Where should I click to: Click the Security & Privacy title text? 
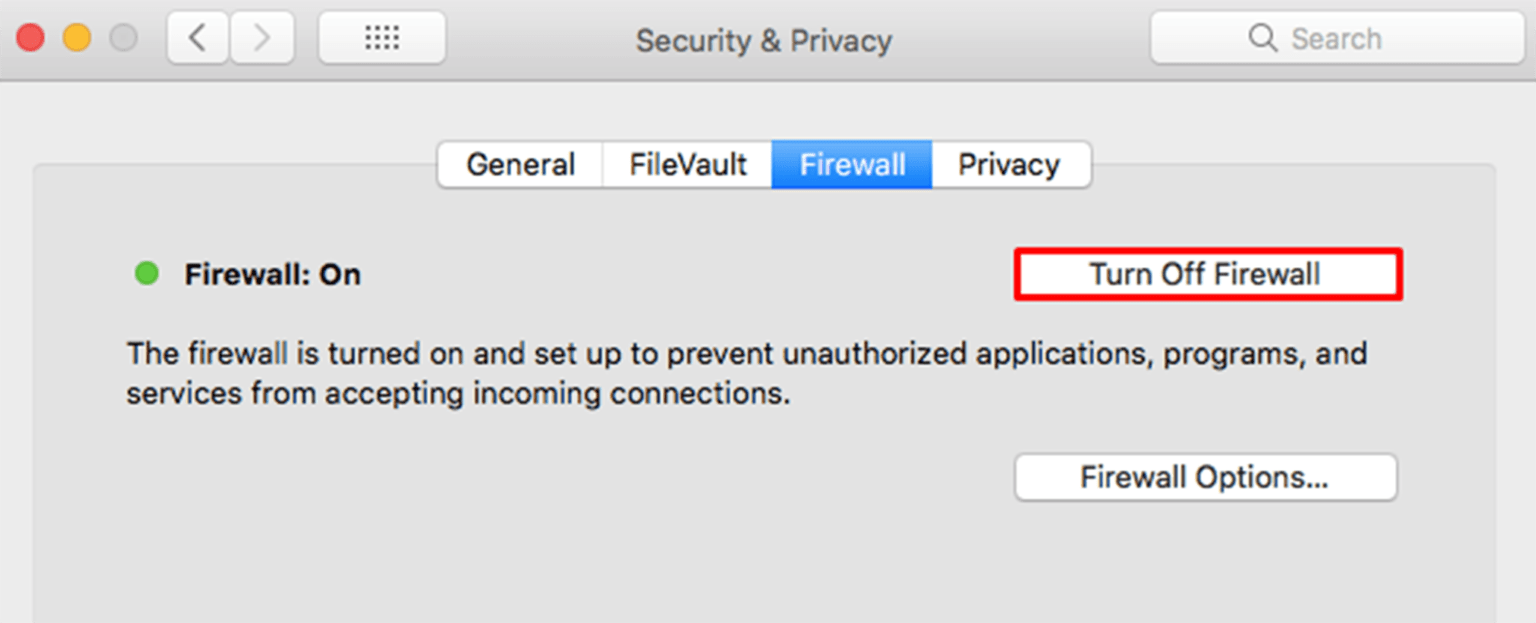[x=763, y=40]
